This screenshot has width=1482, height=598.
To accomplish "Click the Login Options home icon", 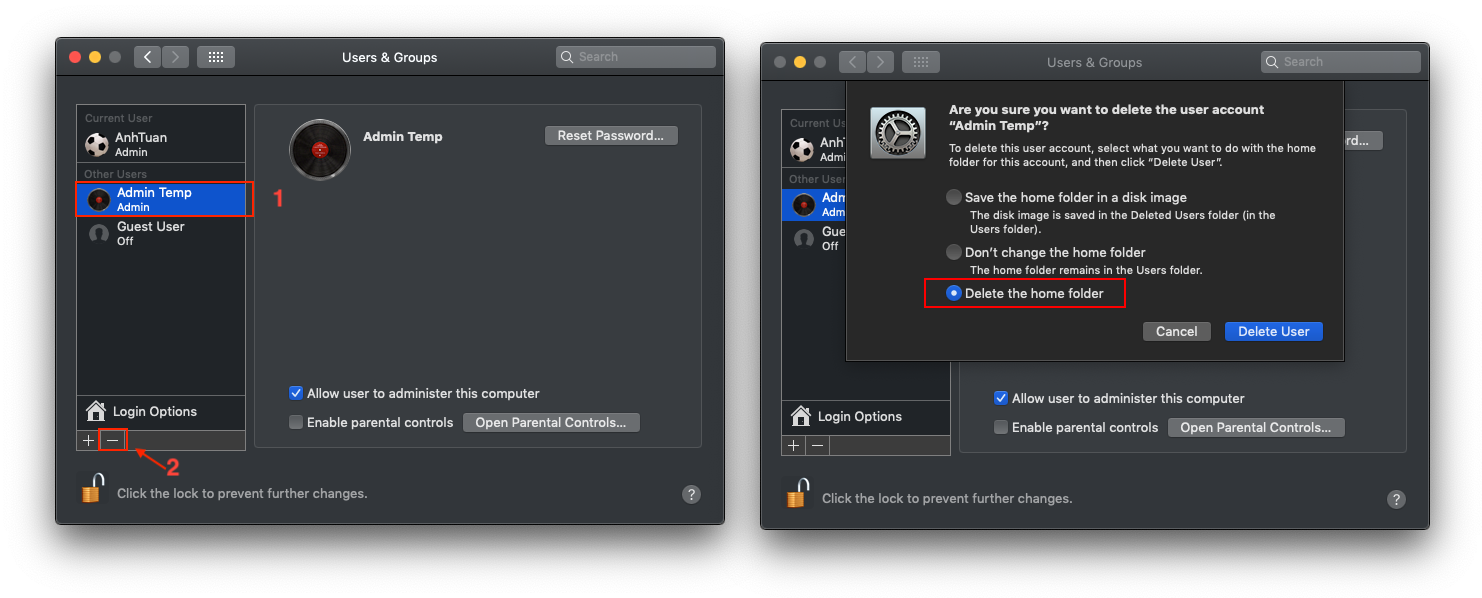I will coord(95,411).
